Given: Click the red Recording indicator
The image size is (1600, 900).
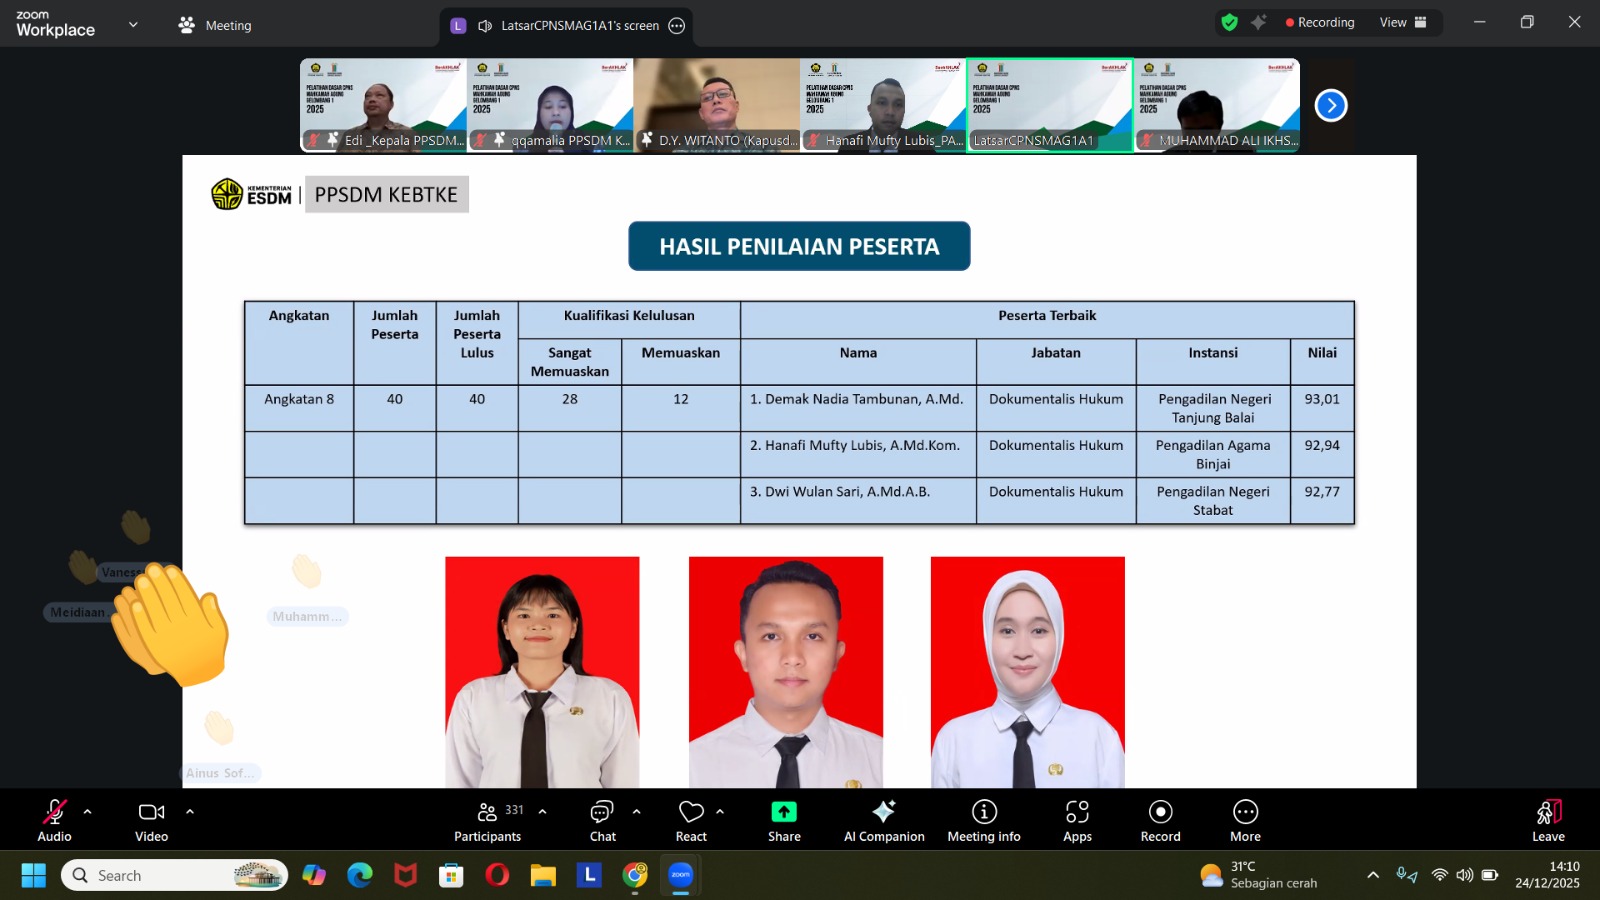Looking at the screenshot, I should 1320,21.
